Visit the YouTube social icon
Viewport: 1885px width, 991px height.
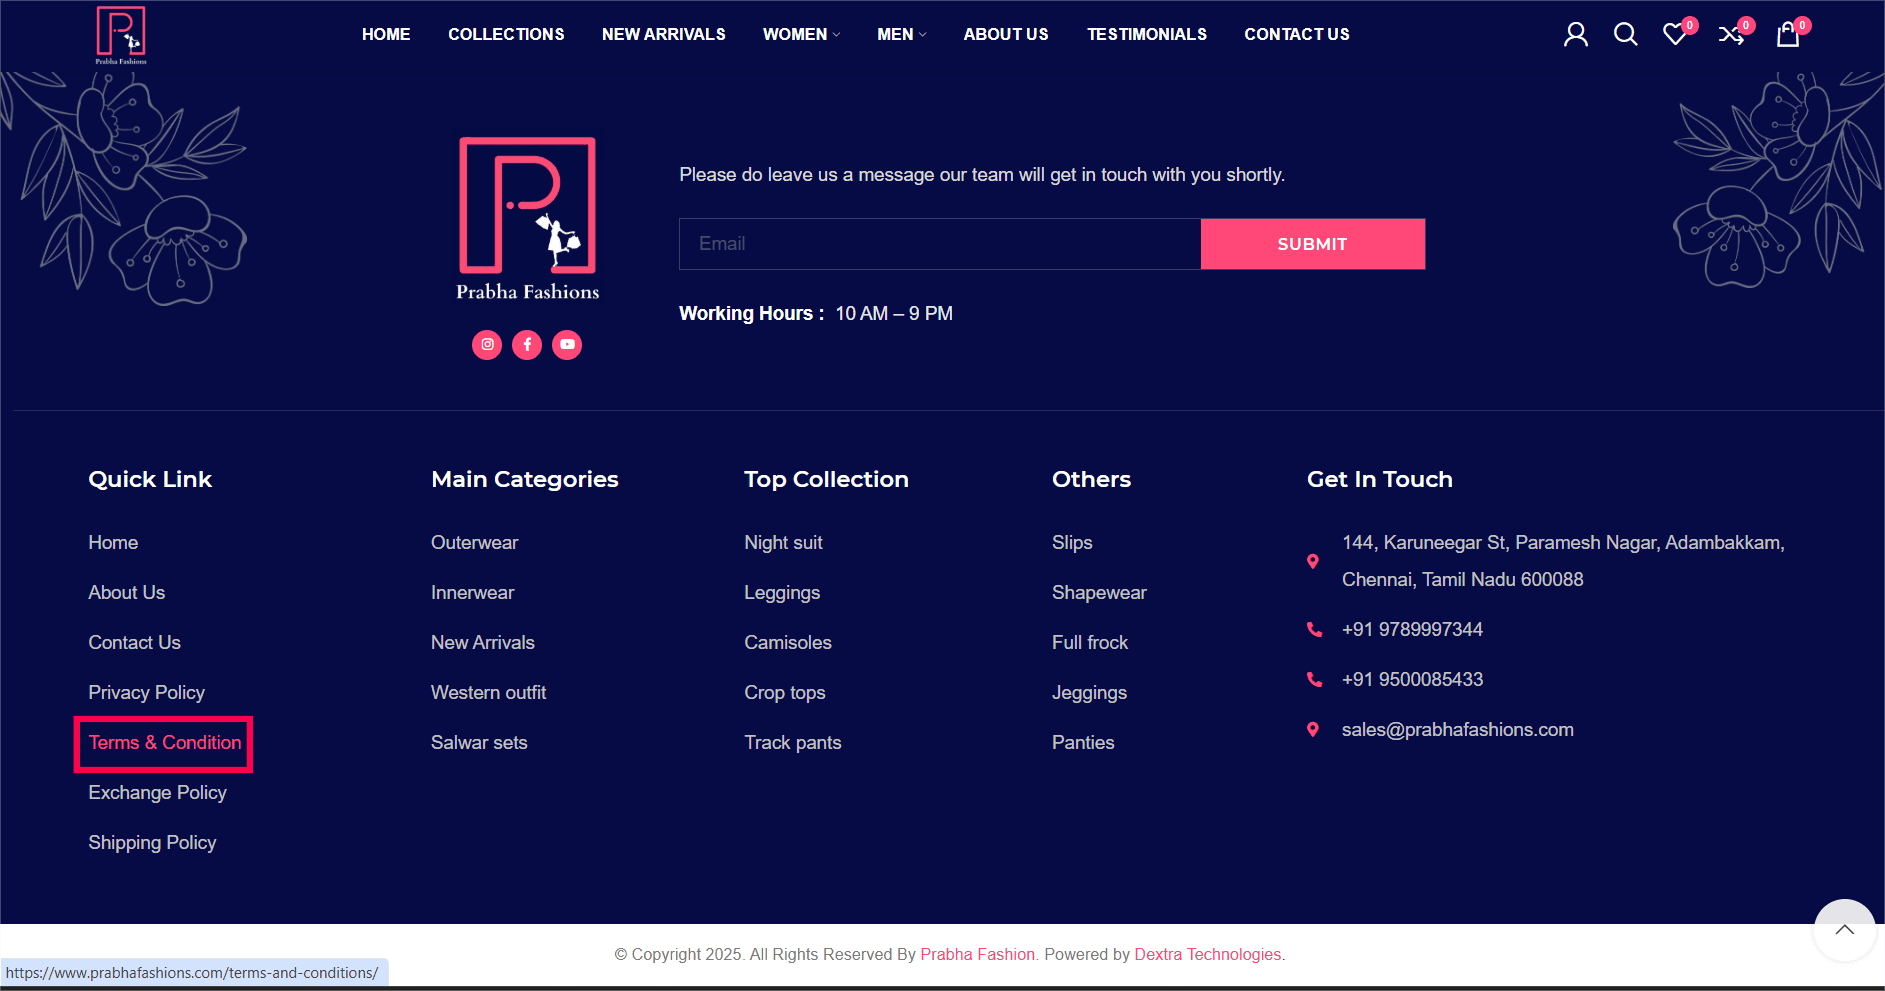[x=567, y=345]
